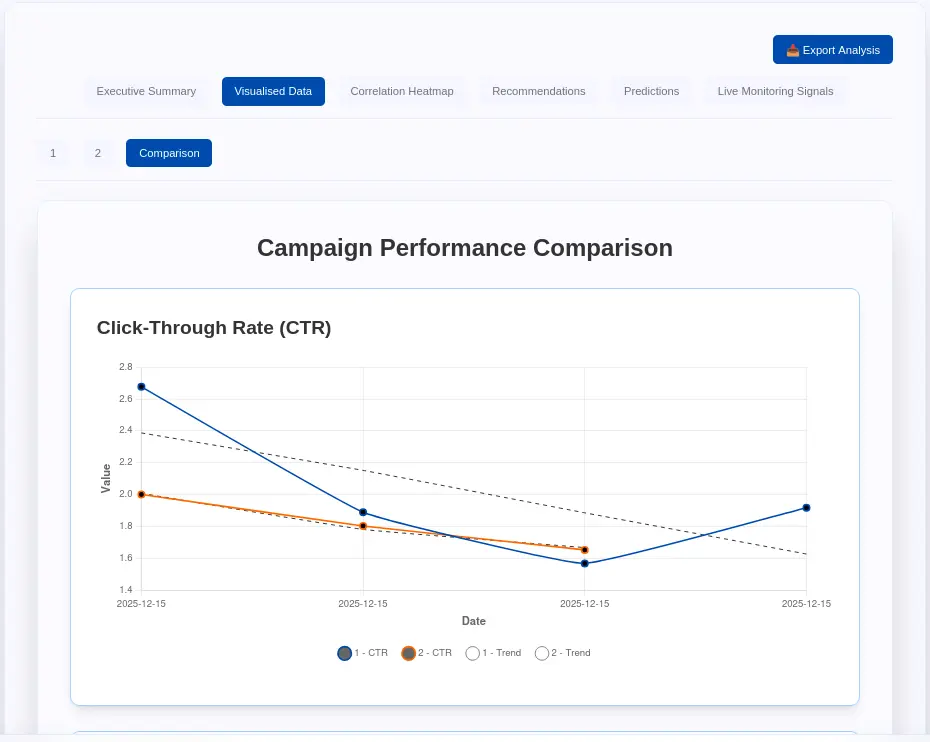Toggle the 2 - CTR legend marker
930x742 pixels.
(x=408, y=653)
